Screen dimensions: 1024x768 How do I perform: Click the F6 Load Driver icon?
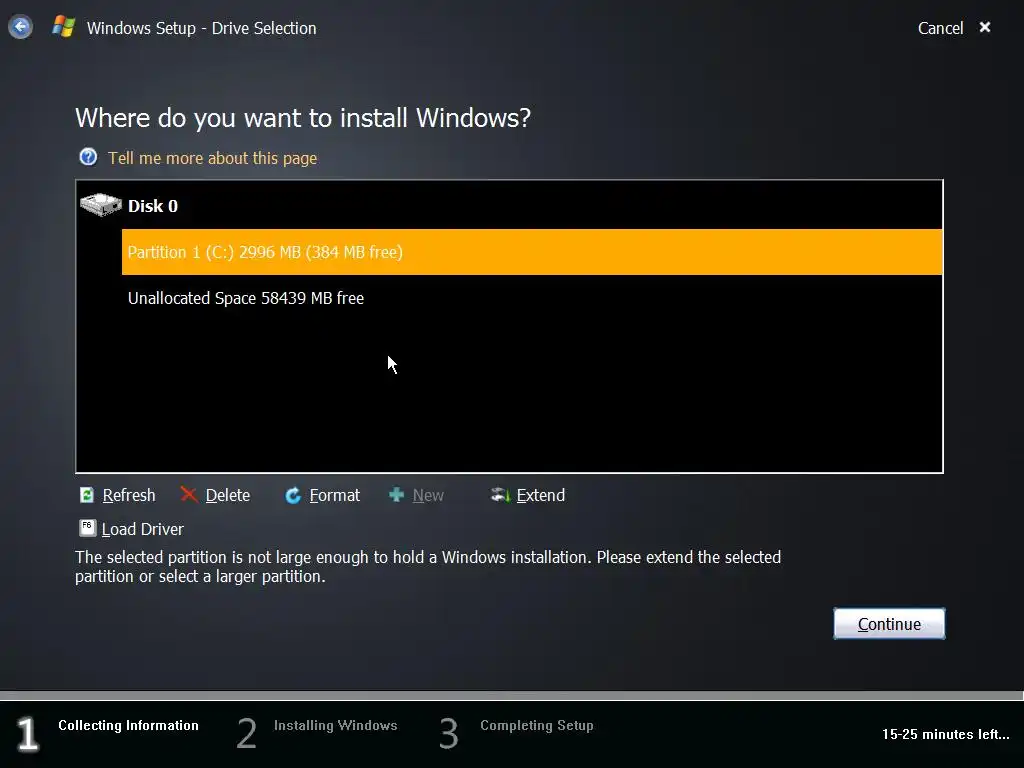click(88, 528)
